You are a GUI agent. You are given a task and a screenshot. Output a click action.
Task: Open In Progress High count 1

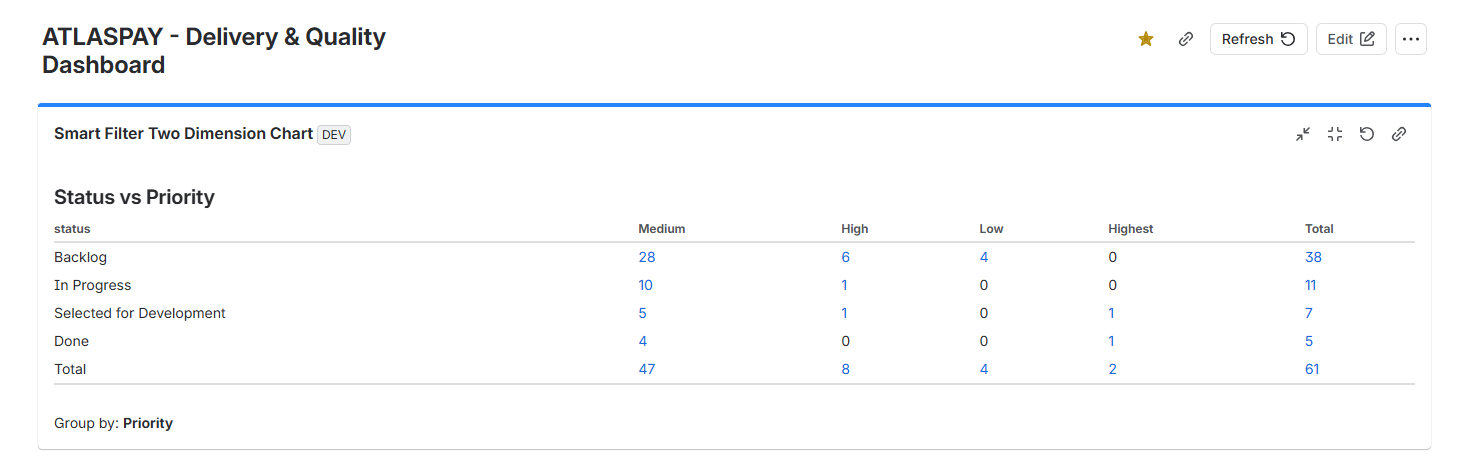(845, 285)
